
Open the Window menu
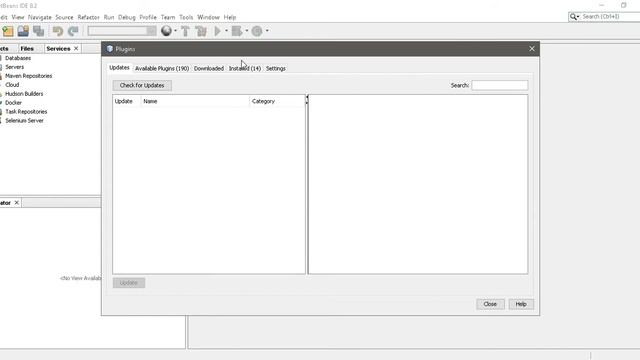pyautogui.click(x=208, y=17)
